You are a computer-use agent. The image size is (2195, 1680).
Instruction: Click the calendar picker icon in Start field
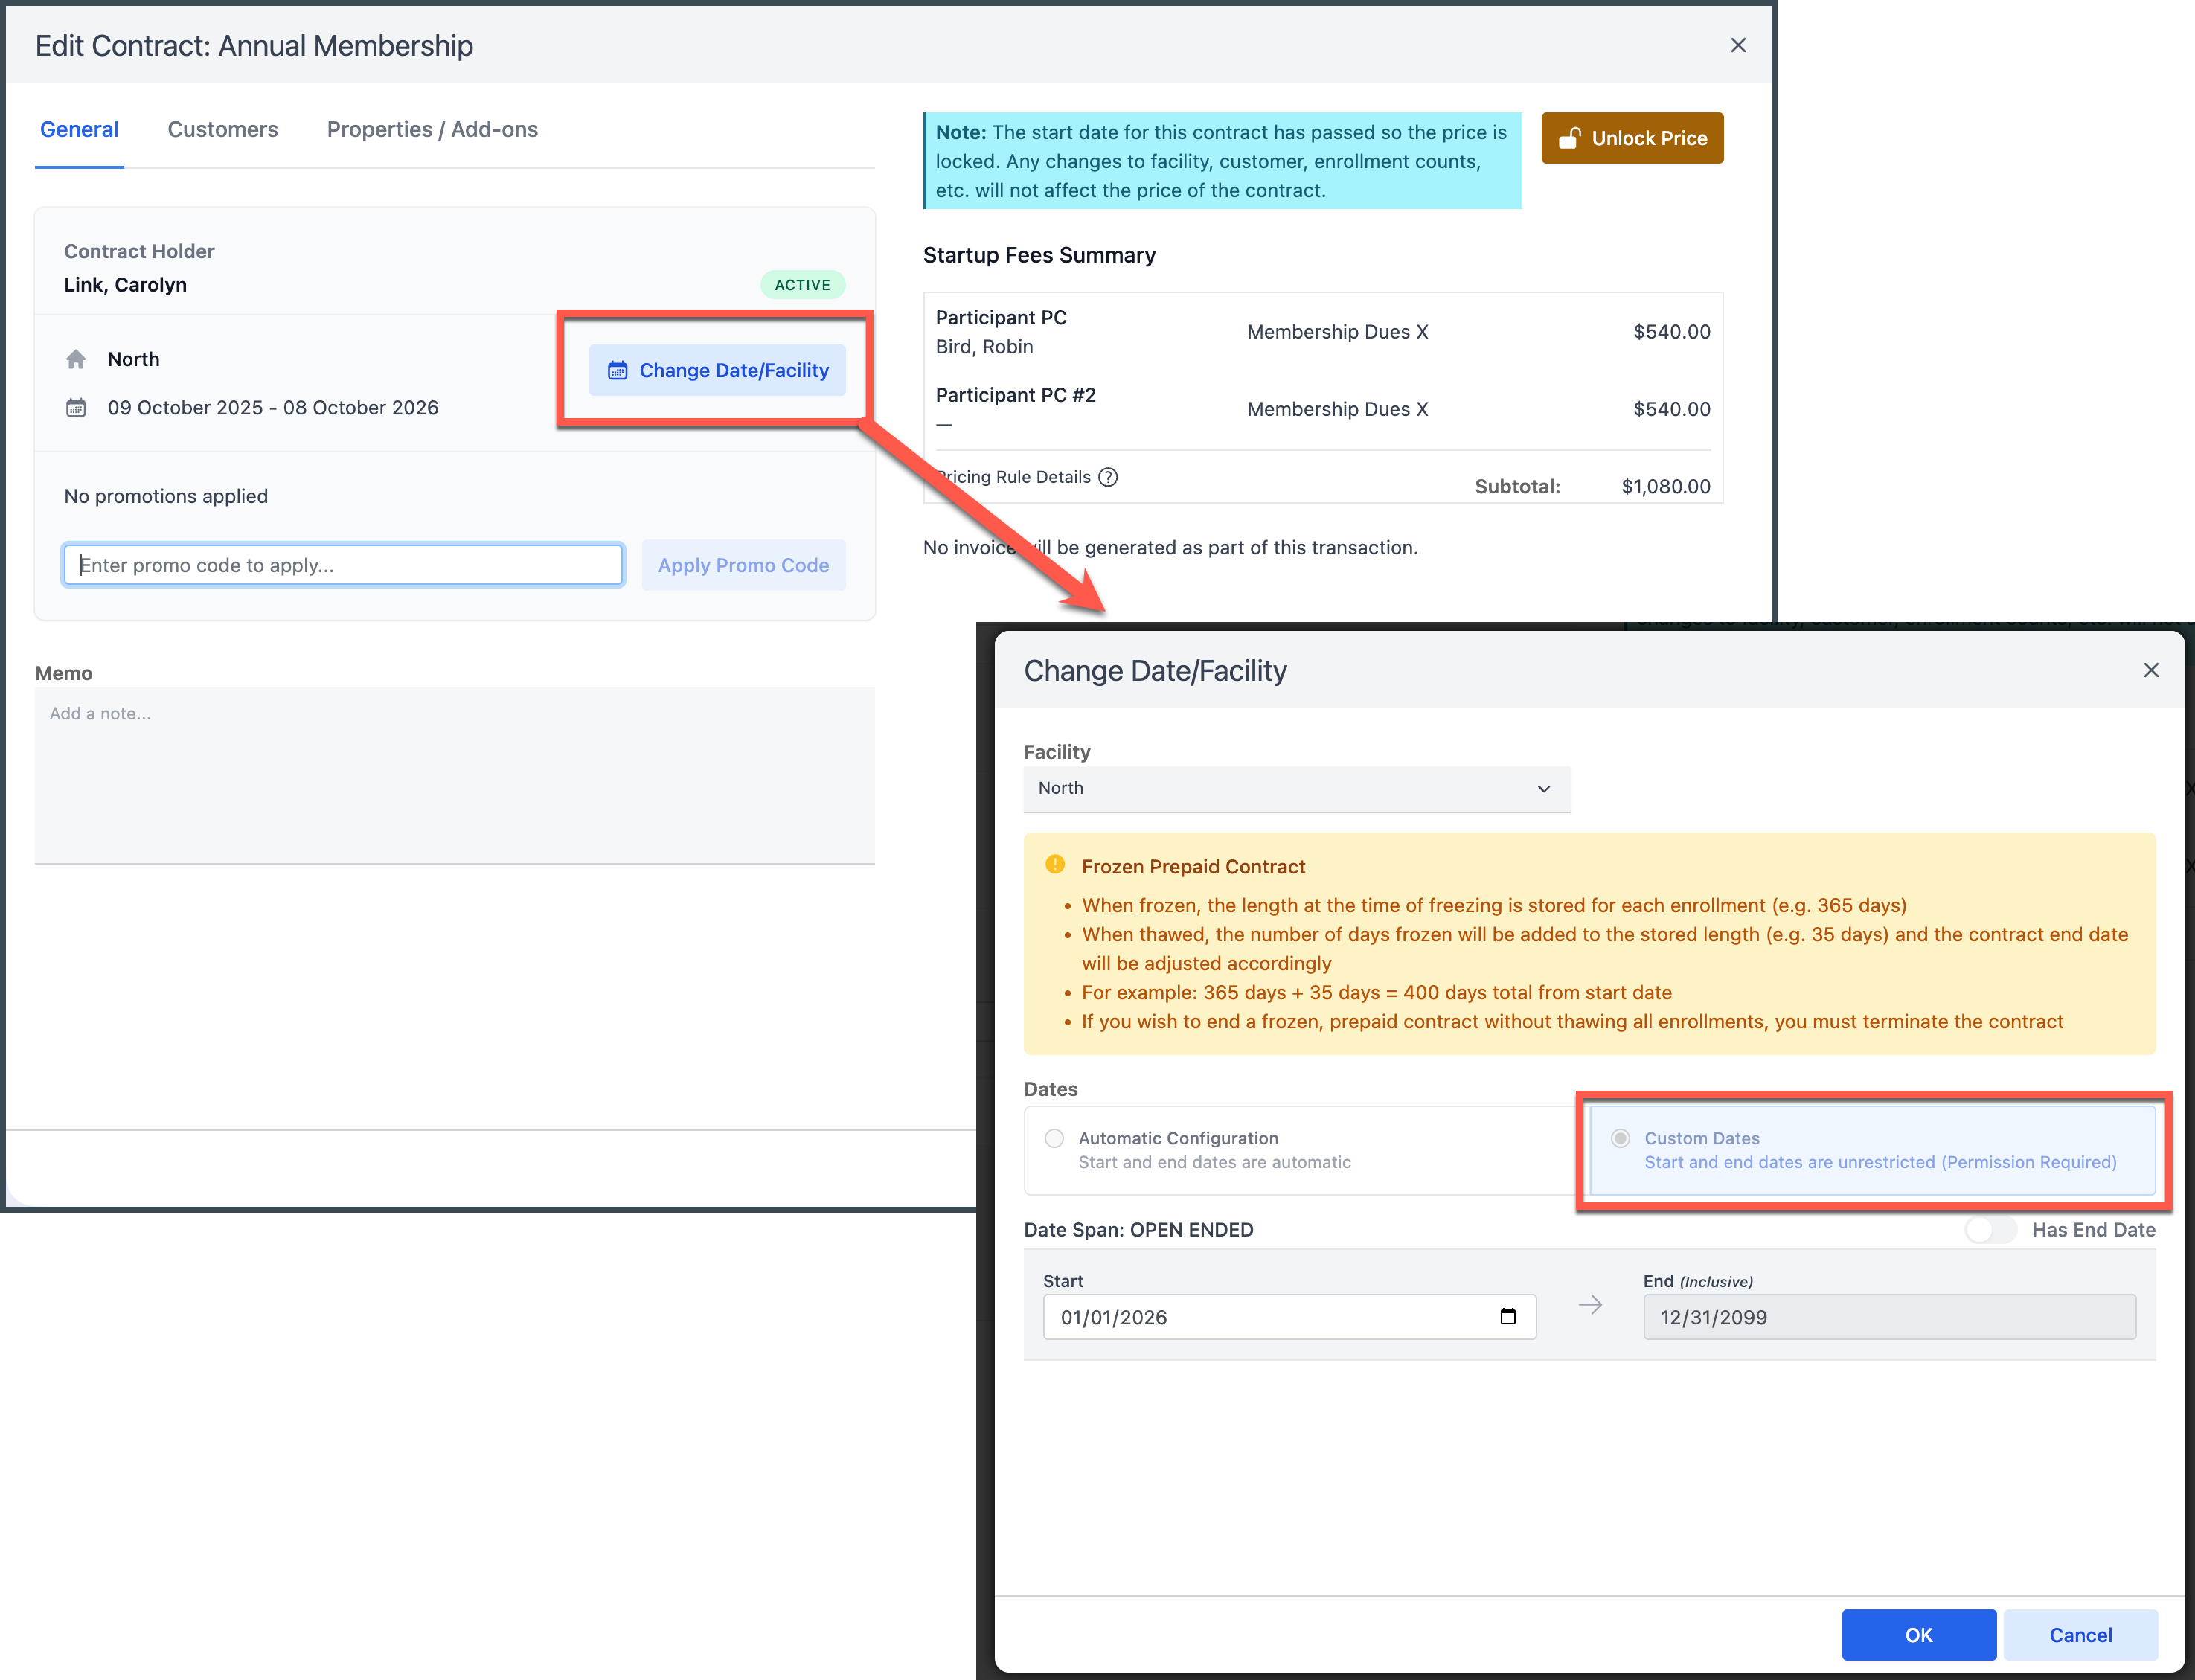[1507, 1316]
